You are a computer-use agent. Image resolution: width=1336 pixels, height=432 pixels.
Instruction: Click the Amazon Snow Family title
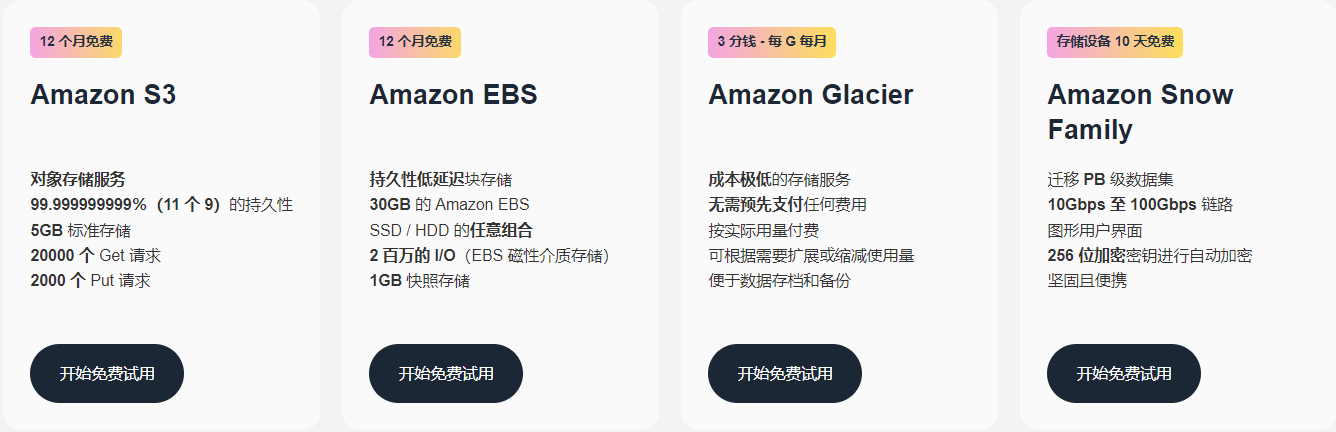click(x=1140, y=112)
